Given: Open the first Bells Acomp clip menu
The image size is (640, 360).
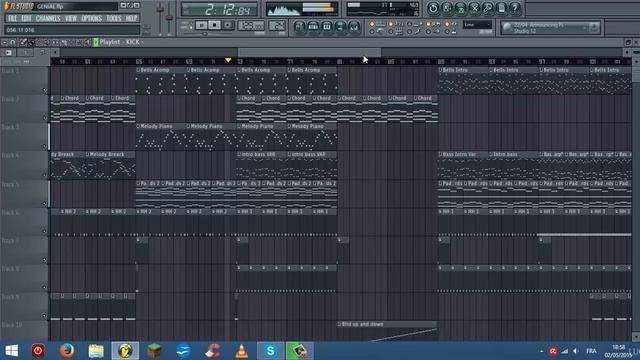Looking at the screenshot, I should click(x=138, y=70).
